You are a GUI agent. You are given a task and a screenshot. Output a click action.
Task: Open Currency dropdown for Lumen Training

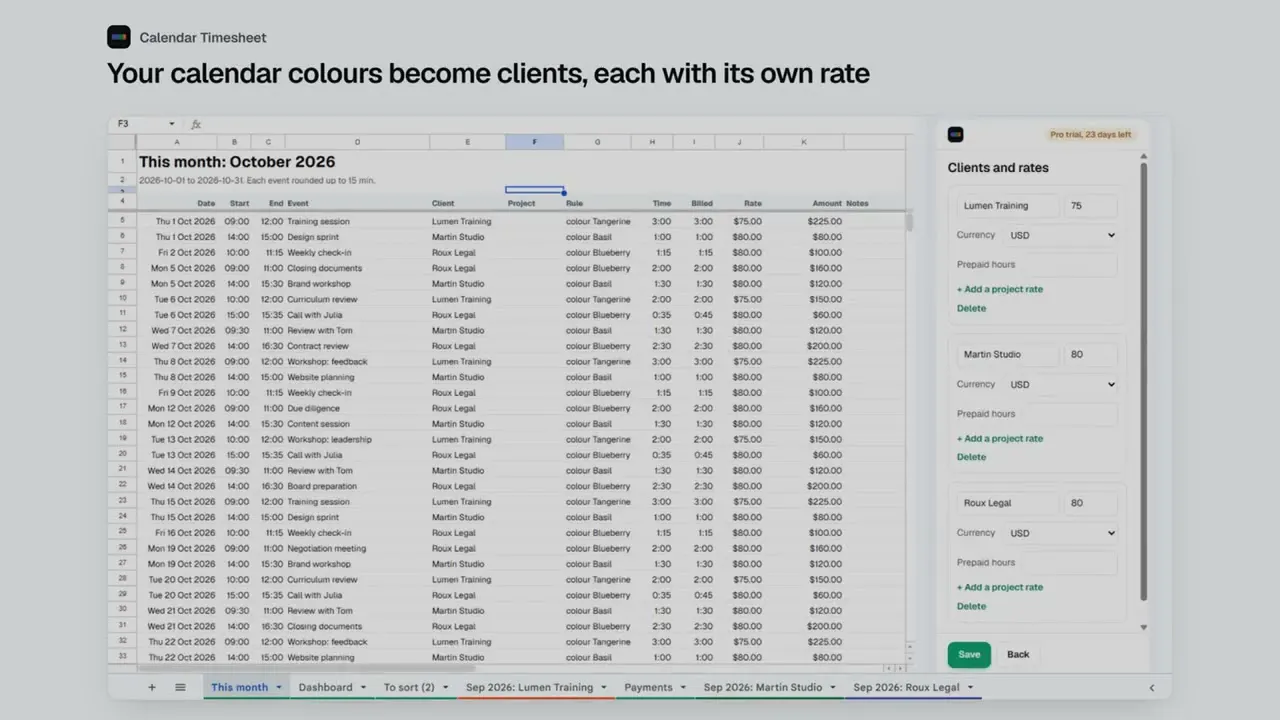coord(1061,235)
